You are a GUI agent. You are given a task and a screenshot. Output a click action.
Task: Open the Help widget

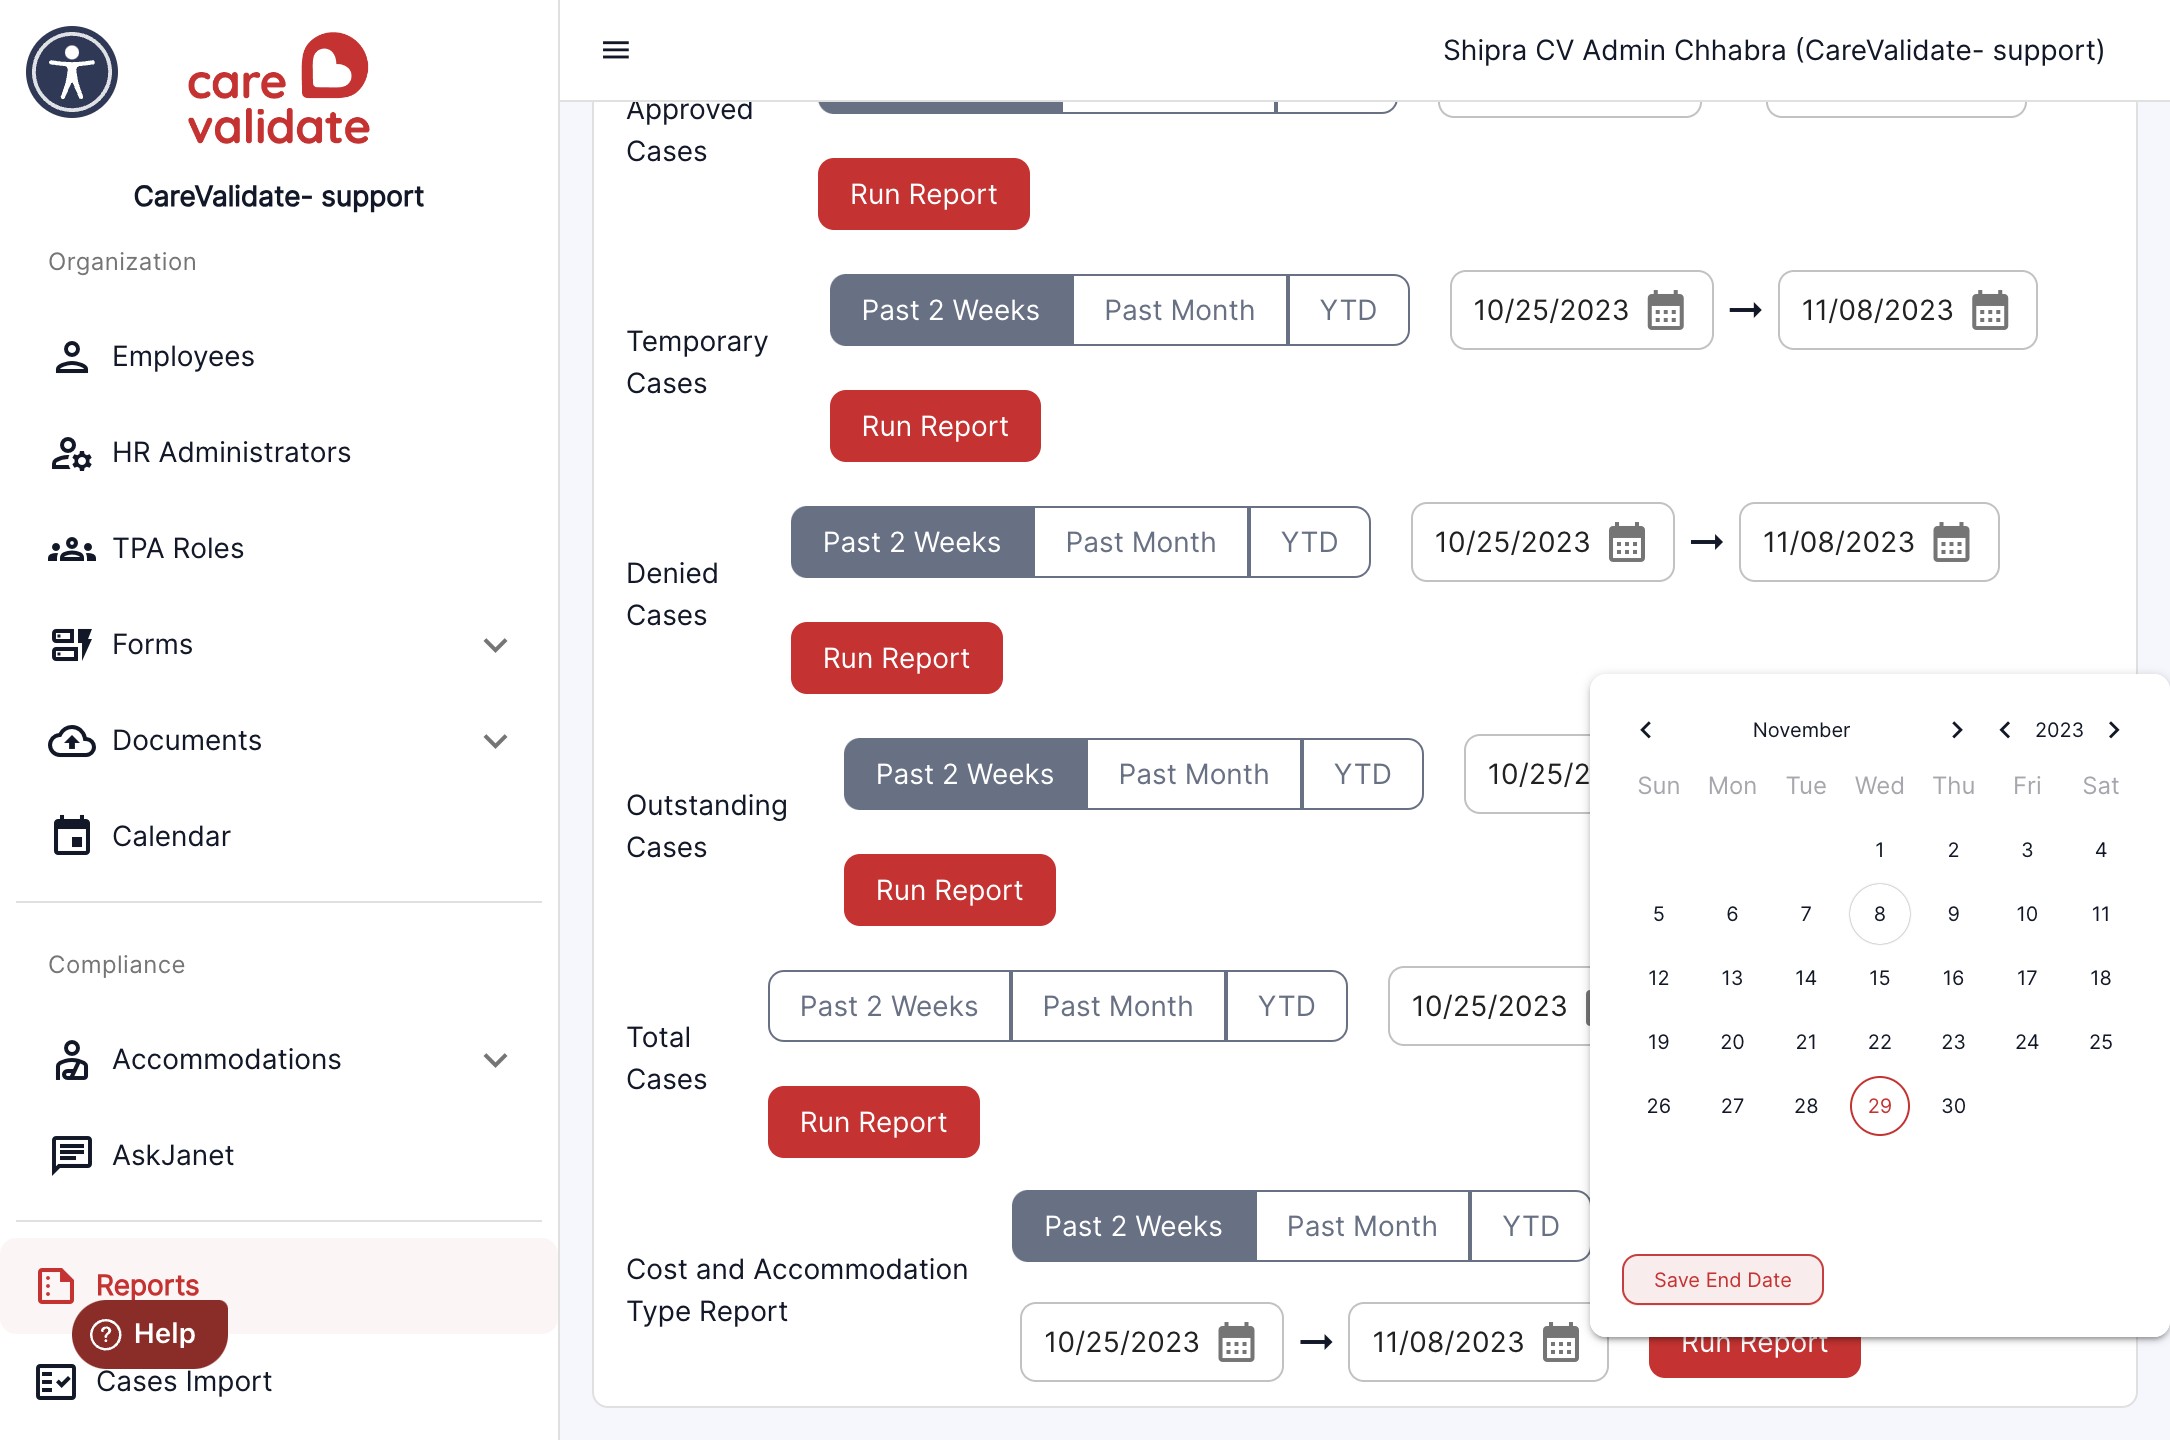click(x=150, y=1334)
